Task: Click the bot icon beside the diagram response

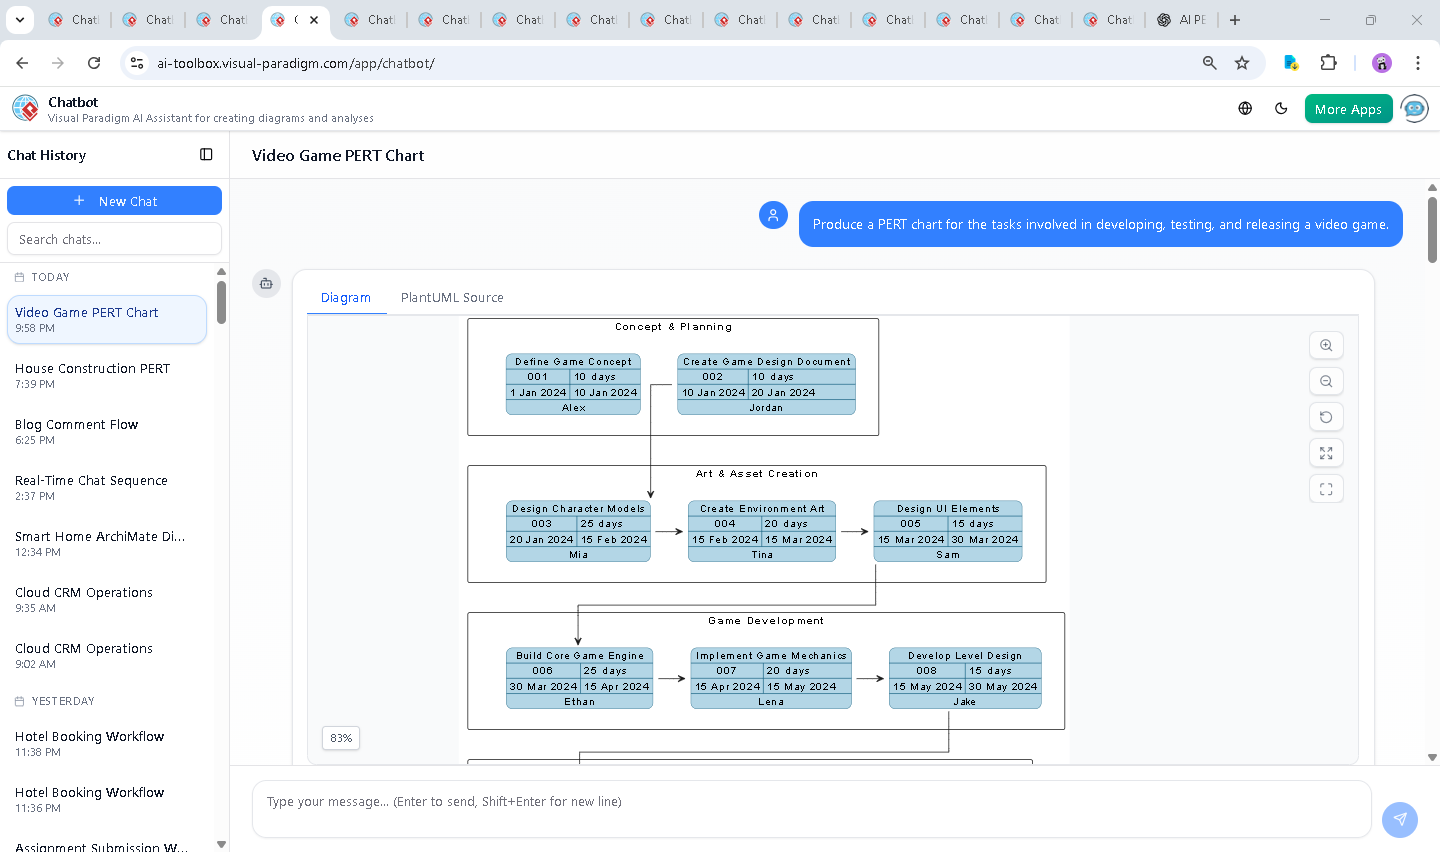Action: pos(266,283)
